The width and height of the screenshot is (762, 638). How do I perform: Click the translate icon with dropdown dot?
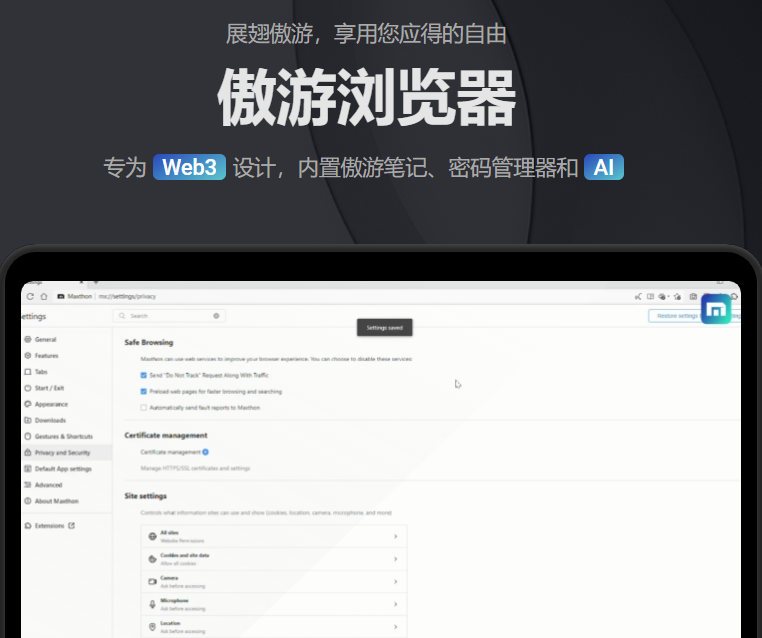click(664, 296)
